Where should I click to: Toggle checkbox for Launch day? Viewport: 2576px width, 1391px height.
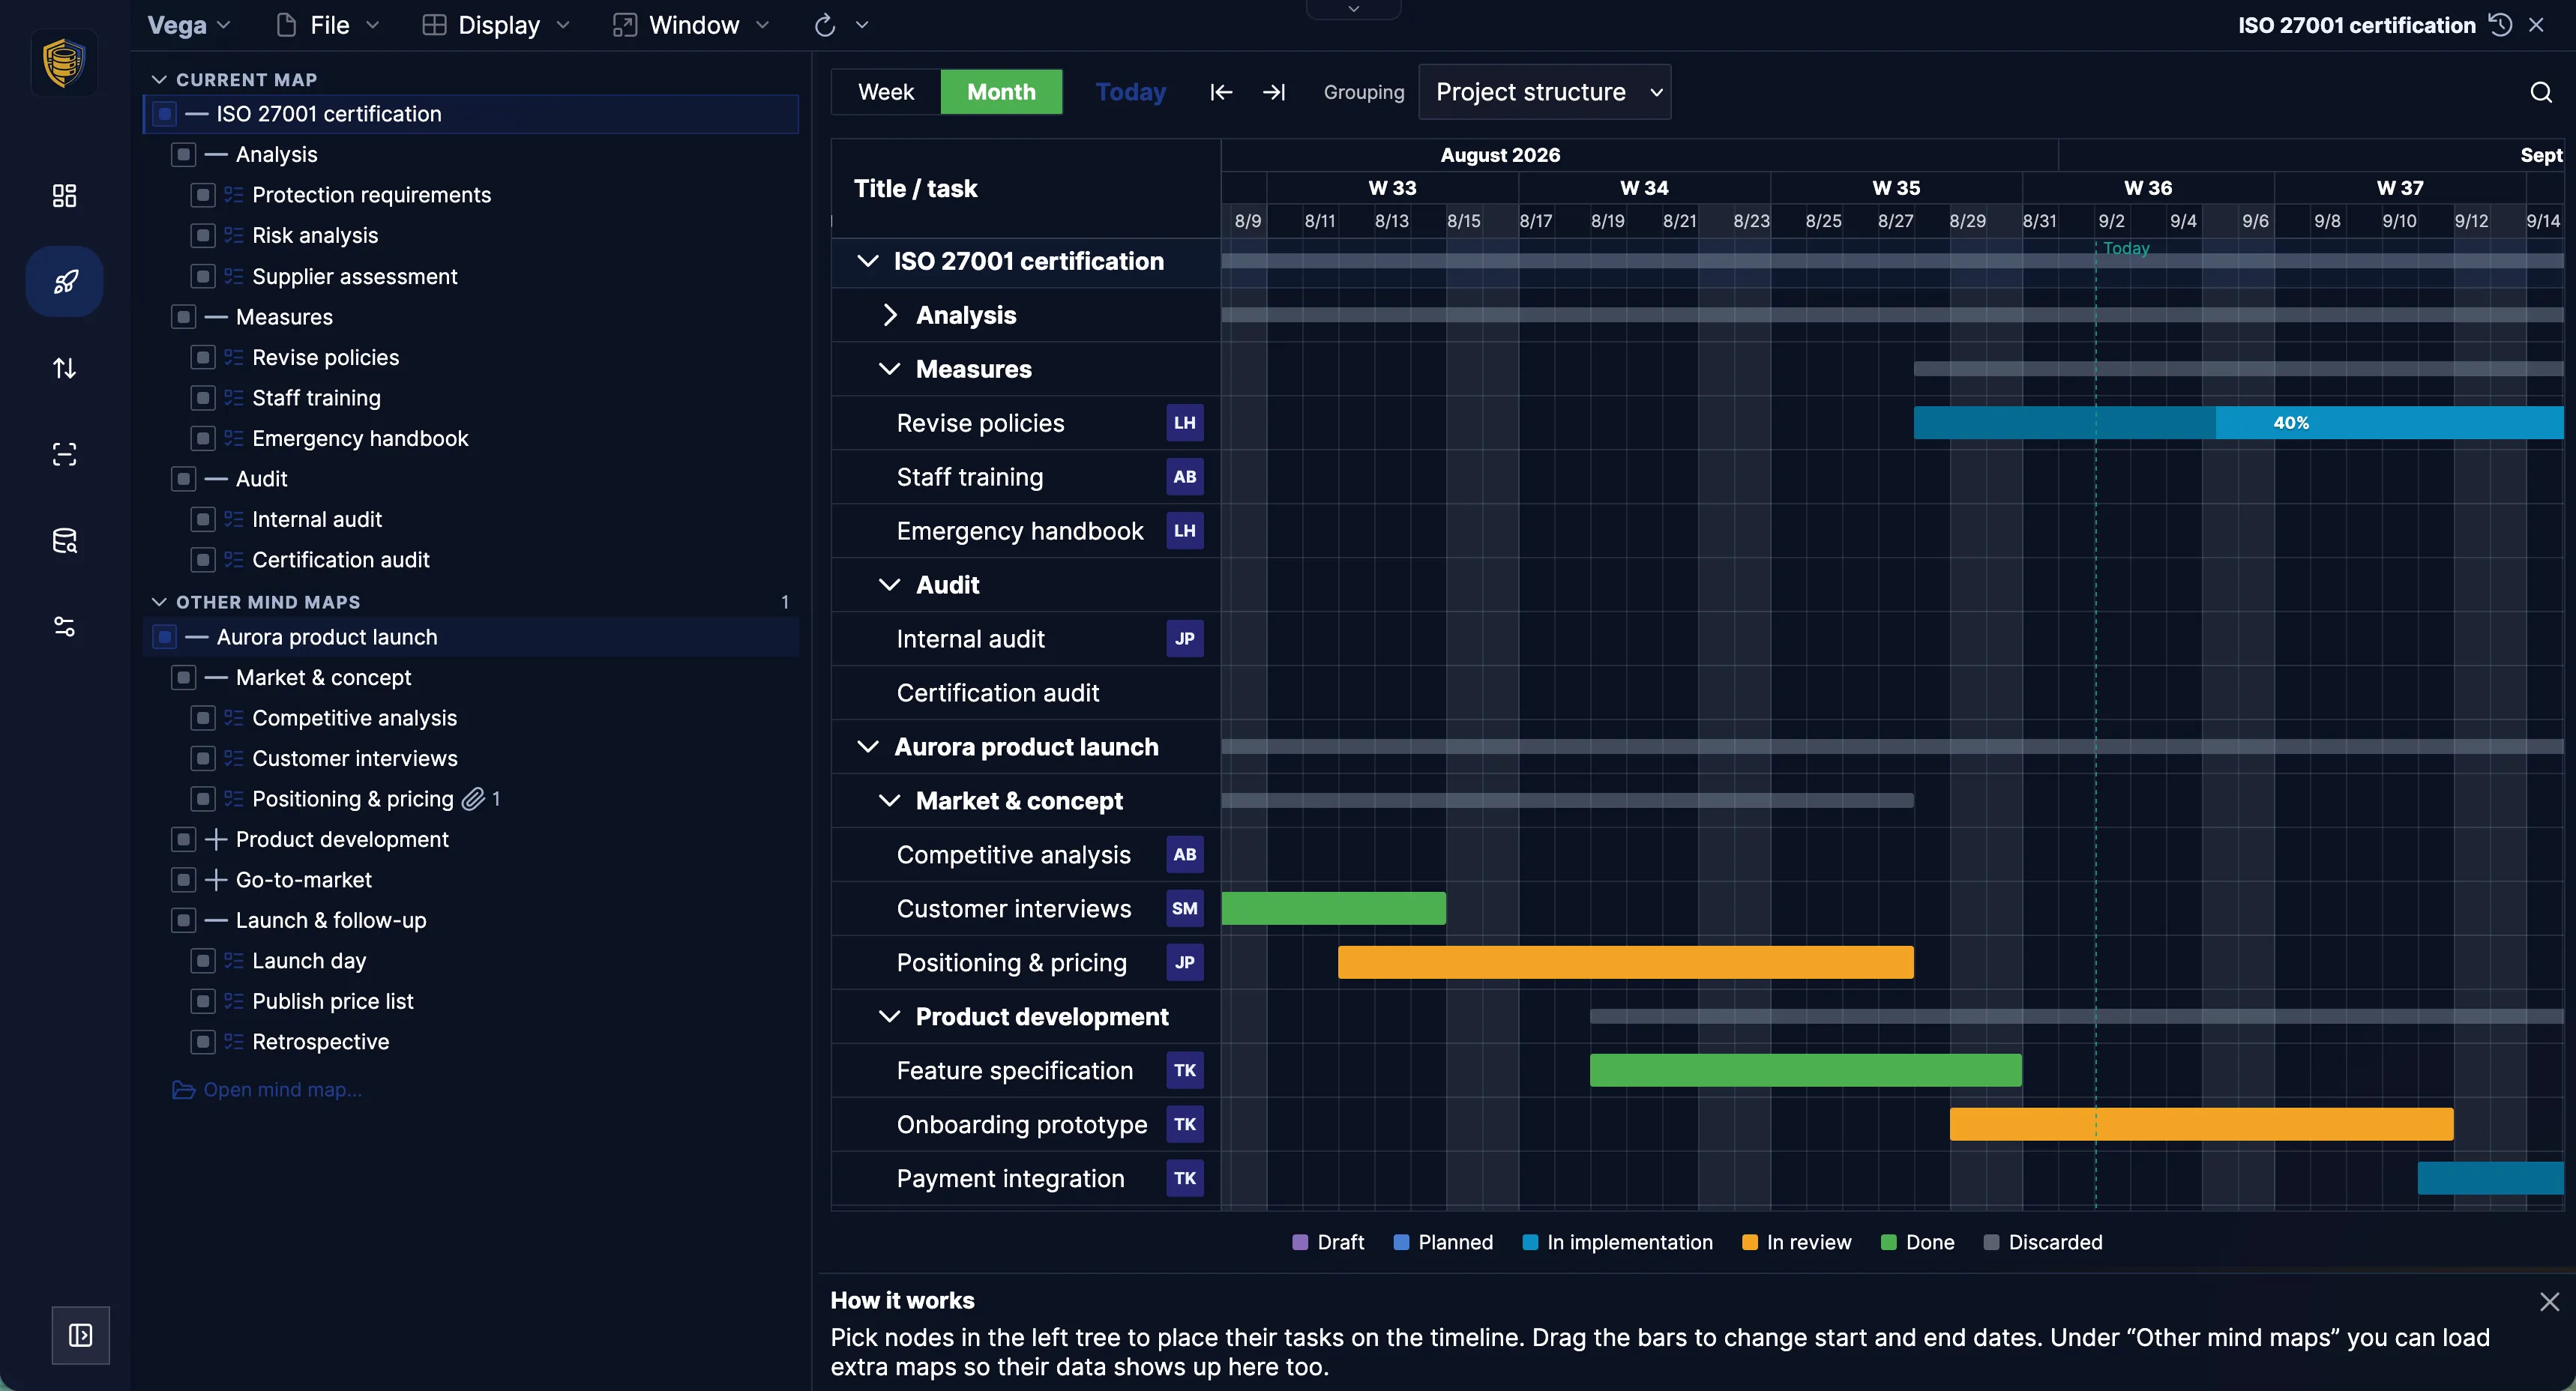click(x=202, y=961)
